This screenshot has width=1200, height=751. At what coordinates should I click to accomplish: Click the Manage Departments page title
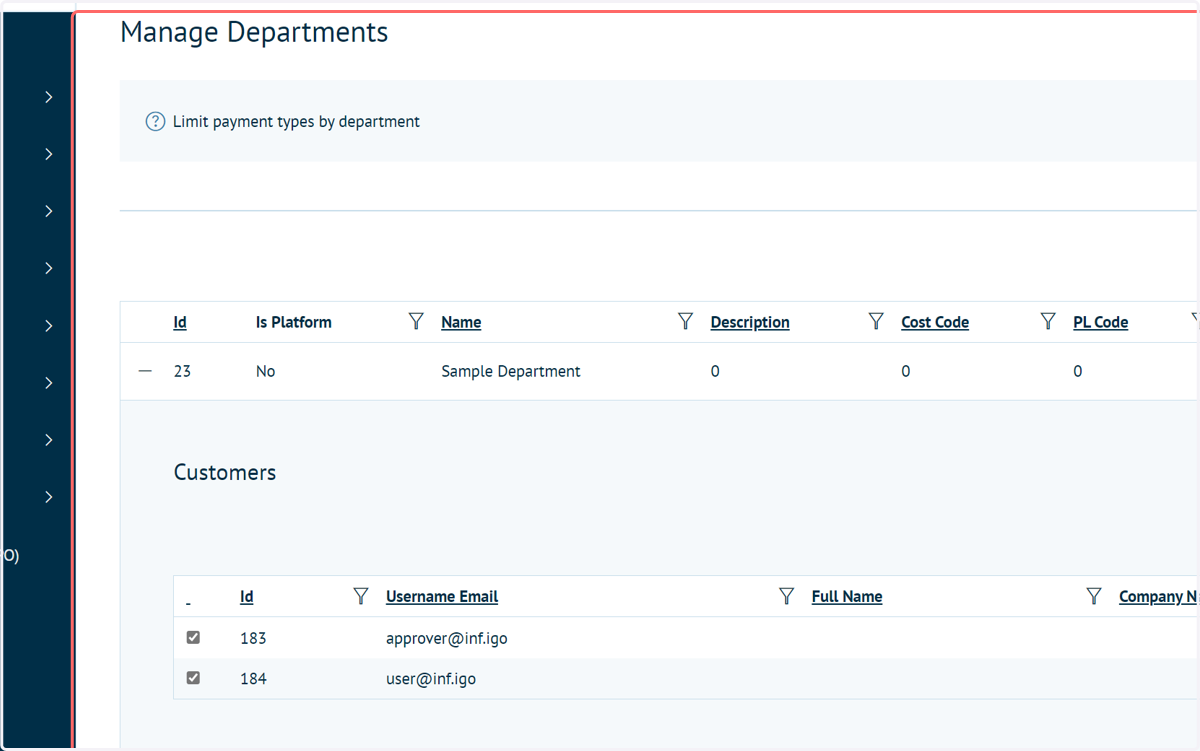(x=254, y=32)
